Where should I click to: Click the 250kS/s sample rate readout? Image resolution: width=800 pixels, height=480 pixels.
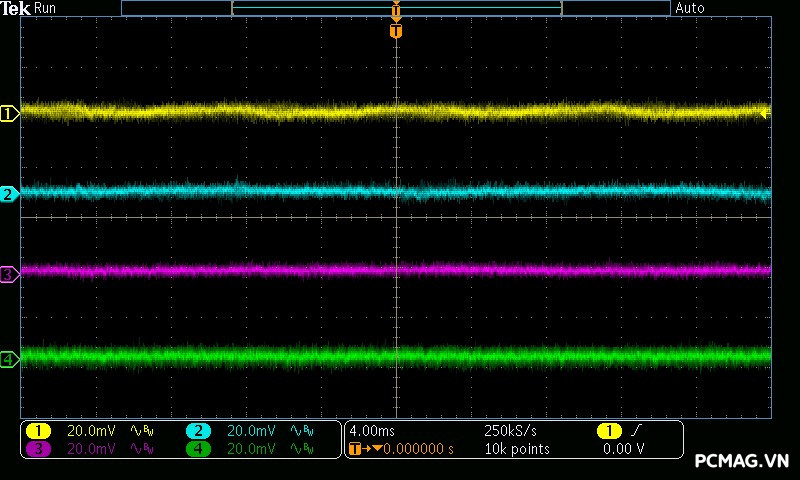pos(510,431)
